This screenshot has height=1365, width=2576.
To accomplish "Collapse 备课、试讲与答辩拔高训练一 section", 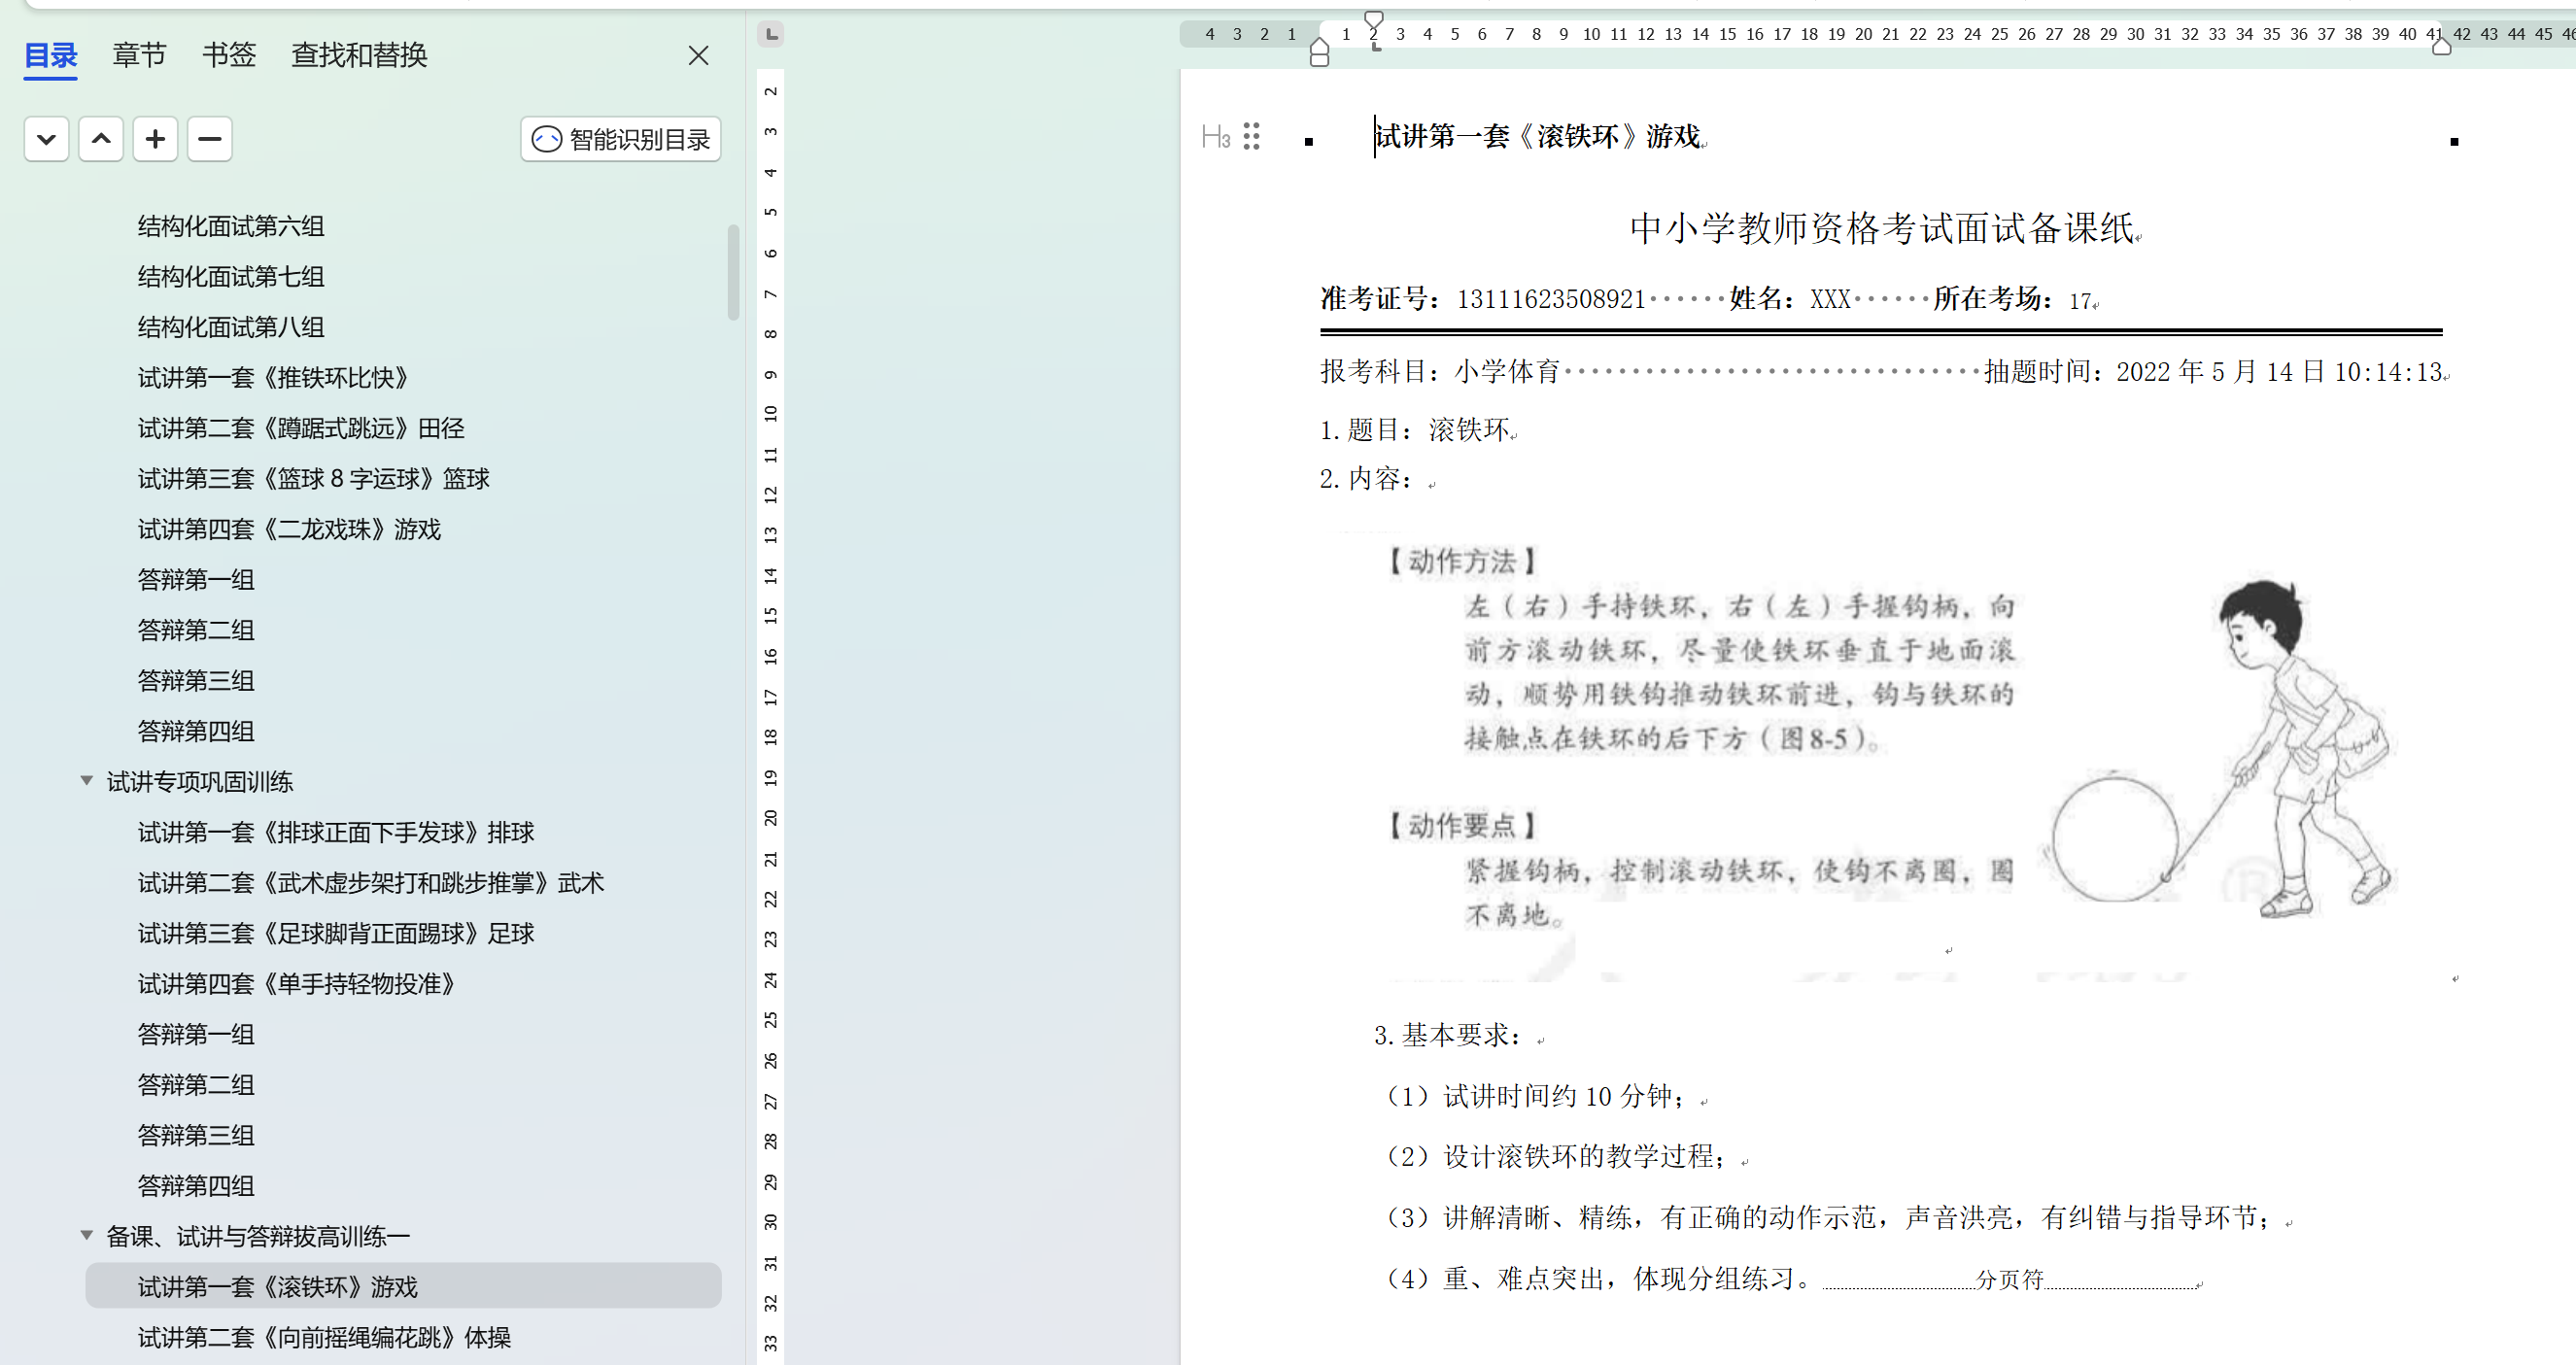I will tap(87, 1236).
